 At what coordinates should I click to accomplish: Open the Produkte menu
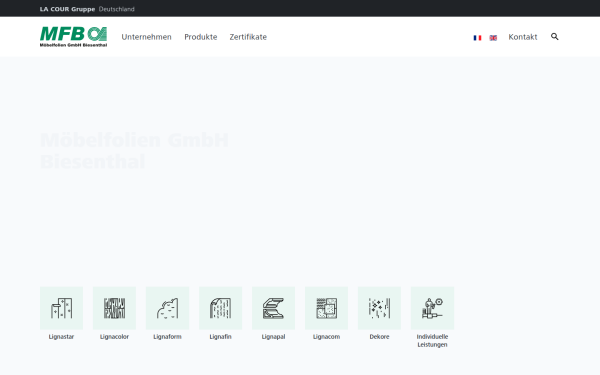201,37
